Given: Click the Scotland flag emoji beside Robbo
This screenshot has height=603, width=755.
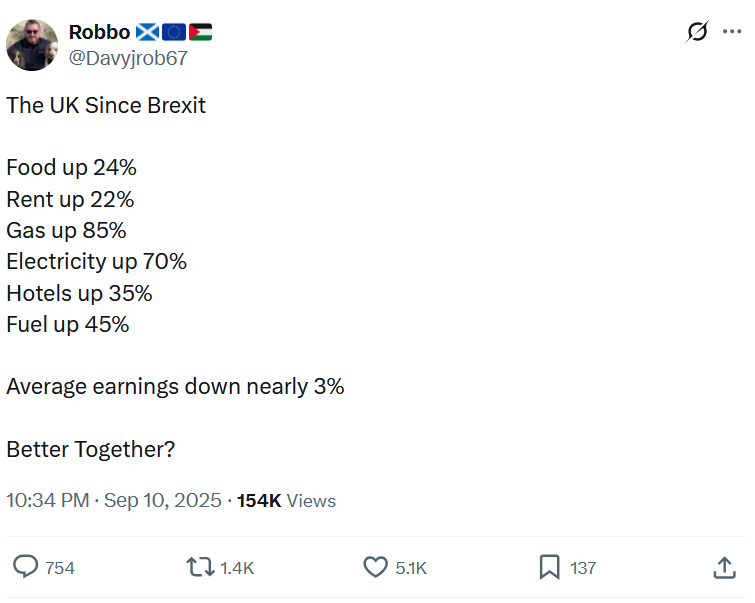Looking at the screenshot, I should coord(148,32).
